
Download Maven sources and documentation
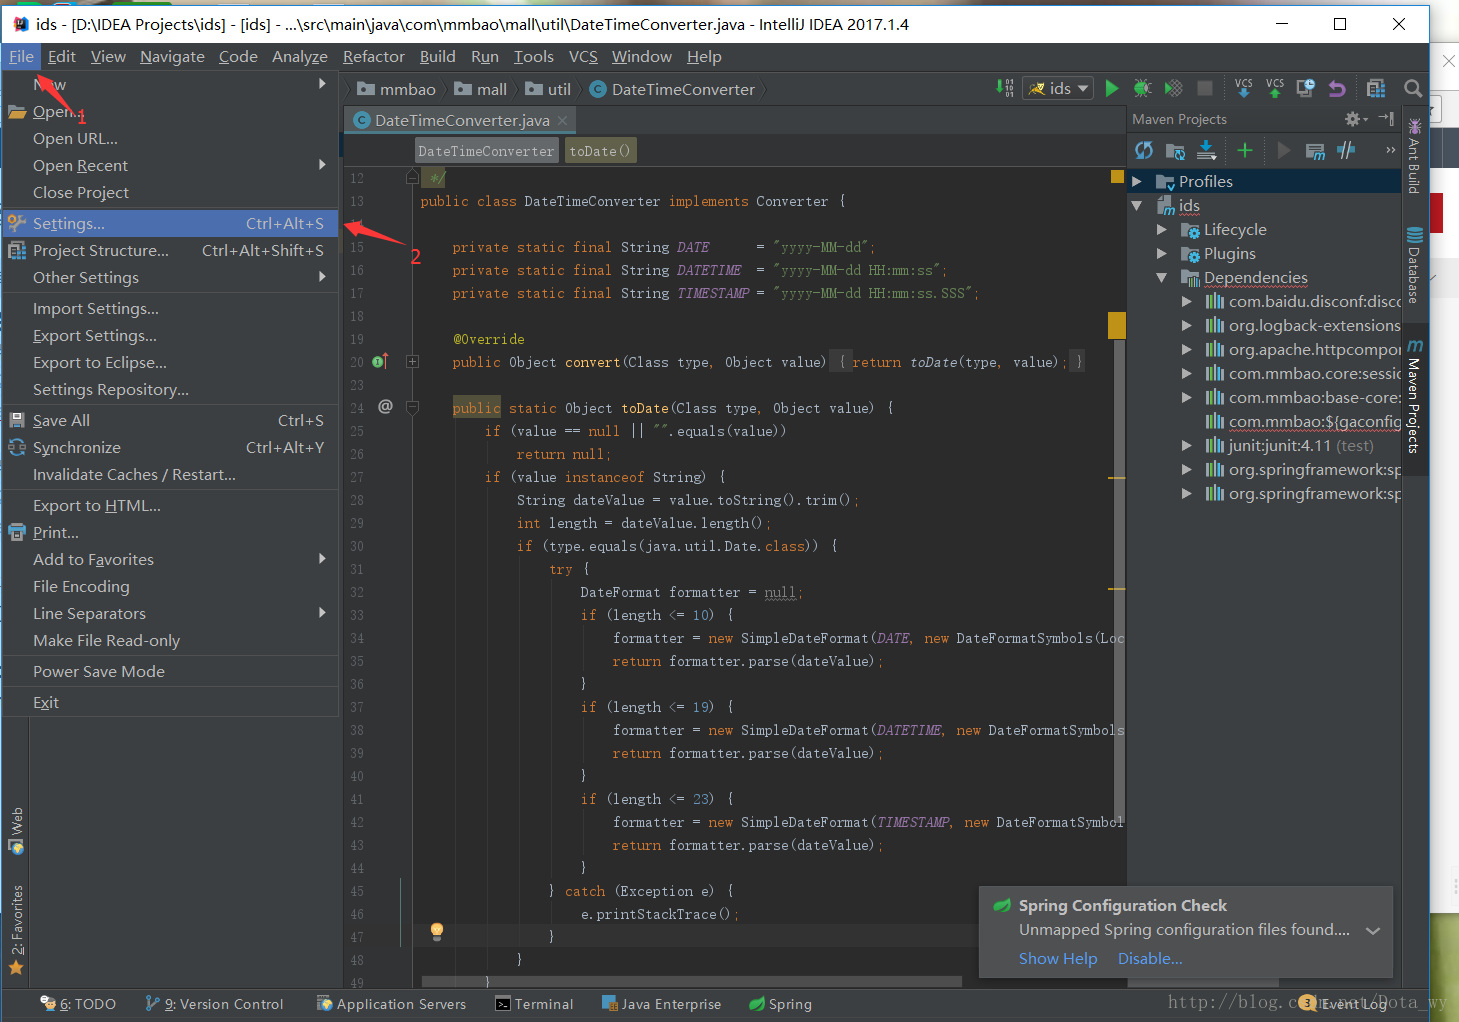click(1206, 150)
